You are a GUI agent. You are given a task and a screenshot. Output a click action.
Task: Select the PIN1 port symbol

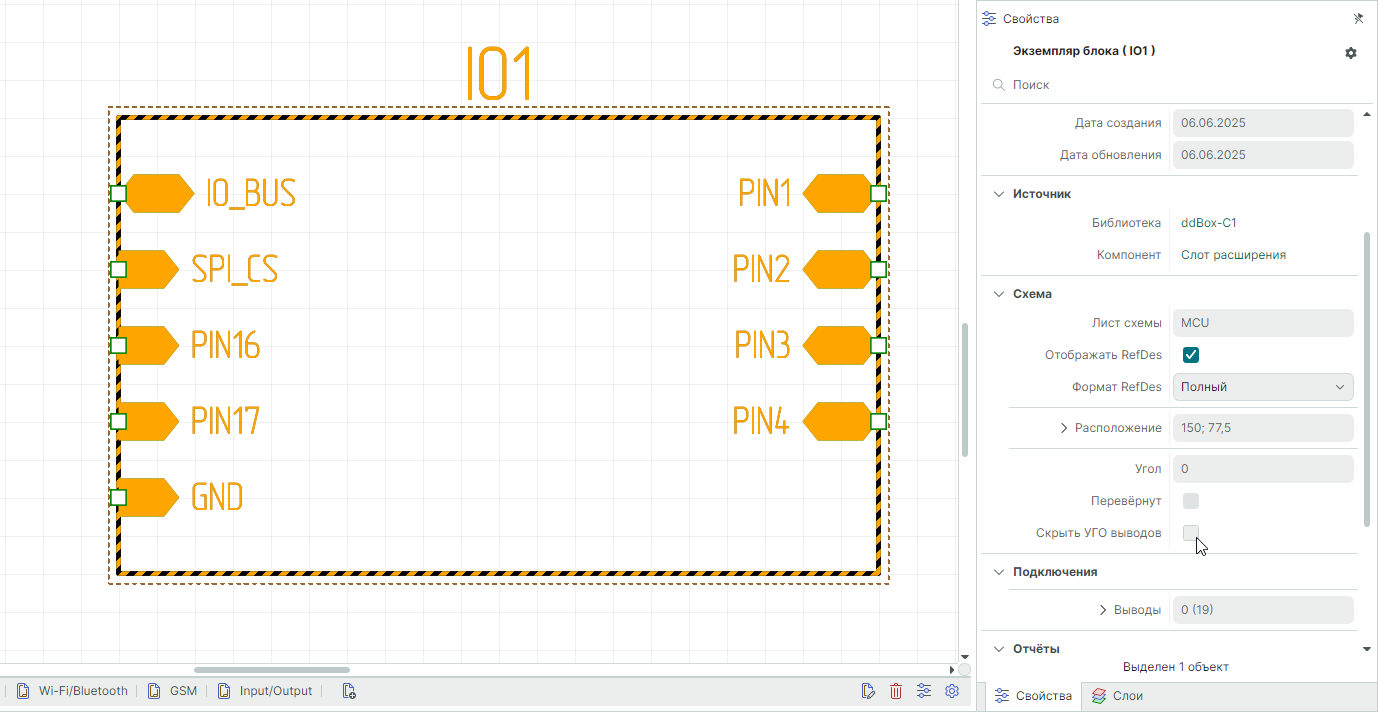(x=838, y=193)
